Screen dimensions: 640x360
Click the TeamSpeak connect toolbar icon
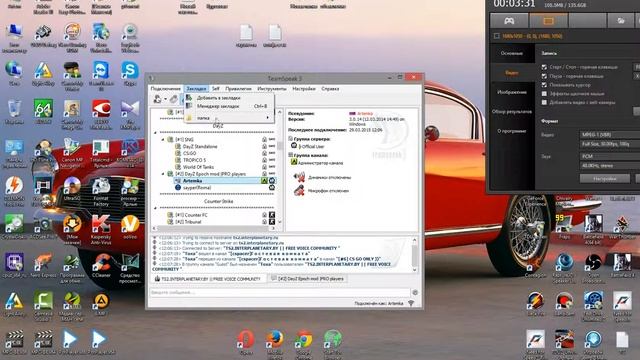click(157, 99)
